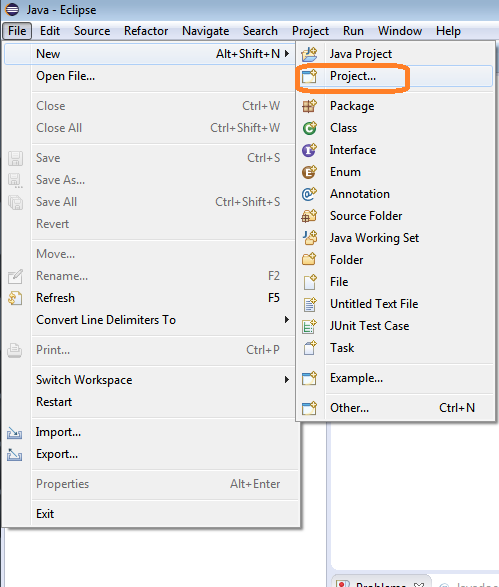Open the Edit menu
Image resolution: width=499 pixels, height=587 pixels.
pyautogui.click(x=50, y=31)
